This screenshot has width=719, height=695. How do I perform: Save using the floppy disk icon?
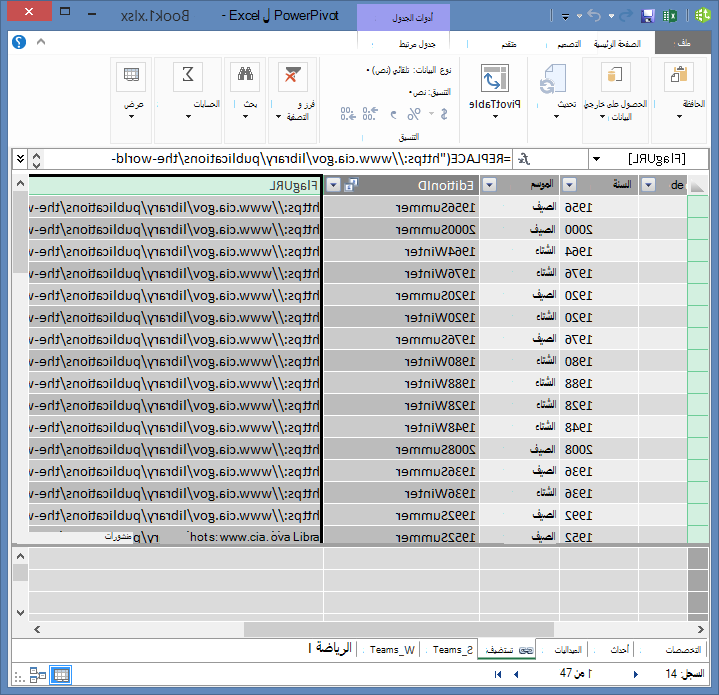[x=647, y=16]
